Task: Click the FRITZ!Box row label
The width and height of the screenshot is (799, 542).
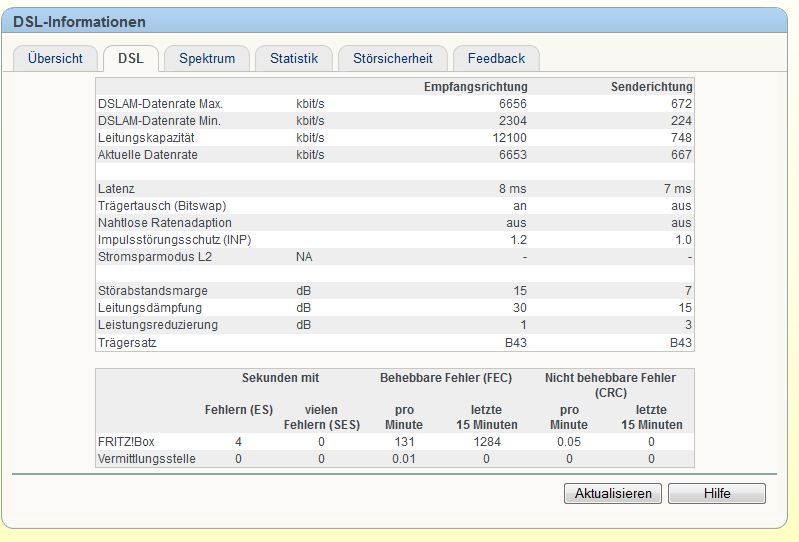Action: tap(126, 442)
